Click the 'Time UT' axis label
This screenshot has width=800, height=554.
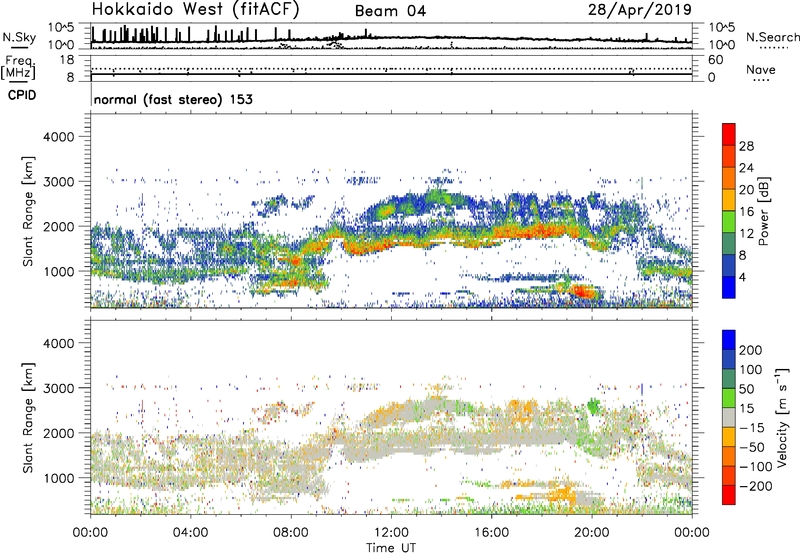[x=391, y=547]
